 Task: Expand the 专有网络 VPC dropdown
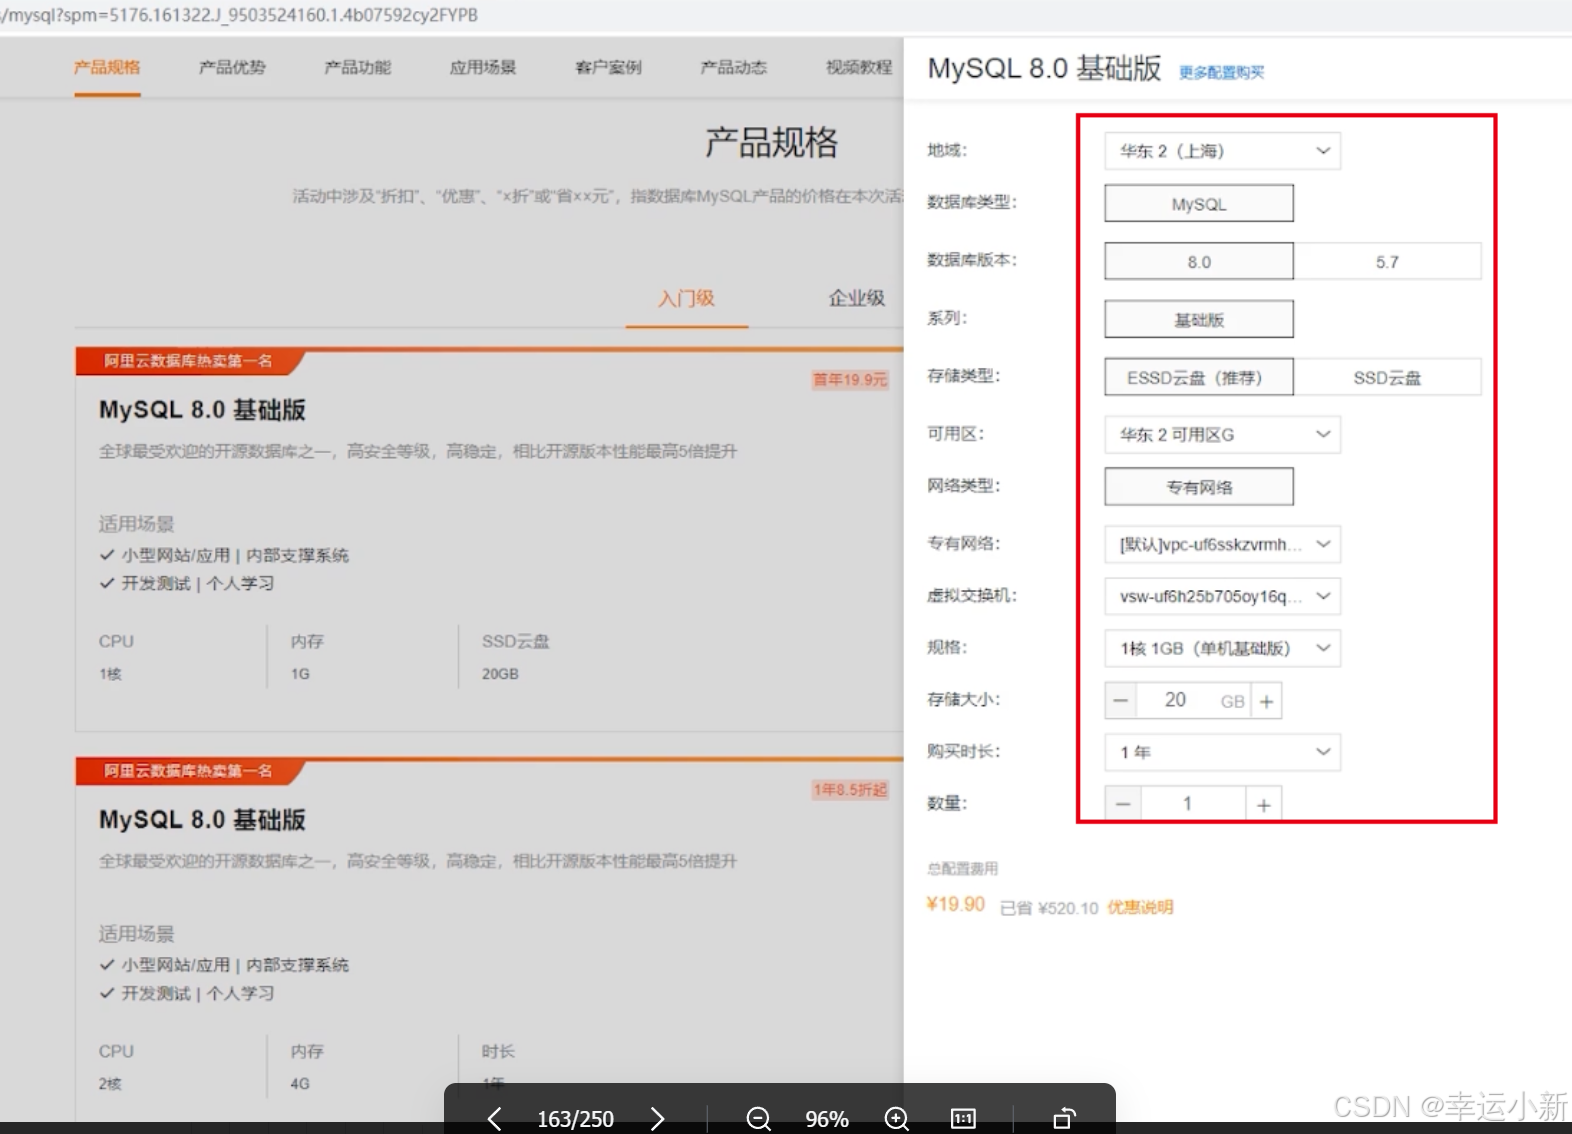(1222, 545)
